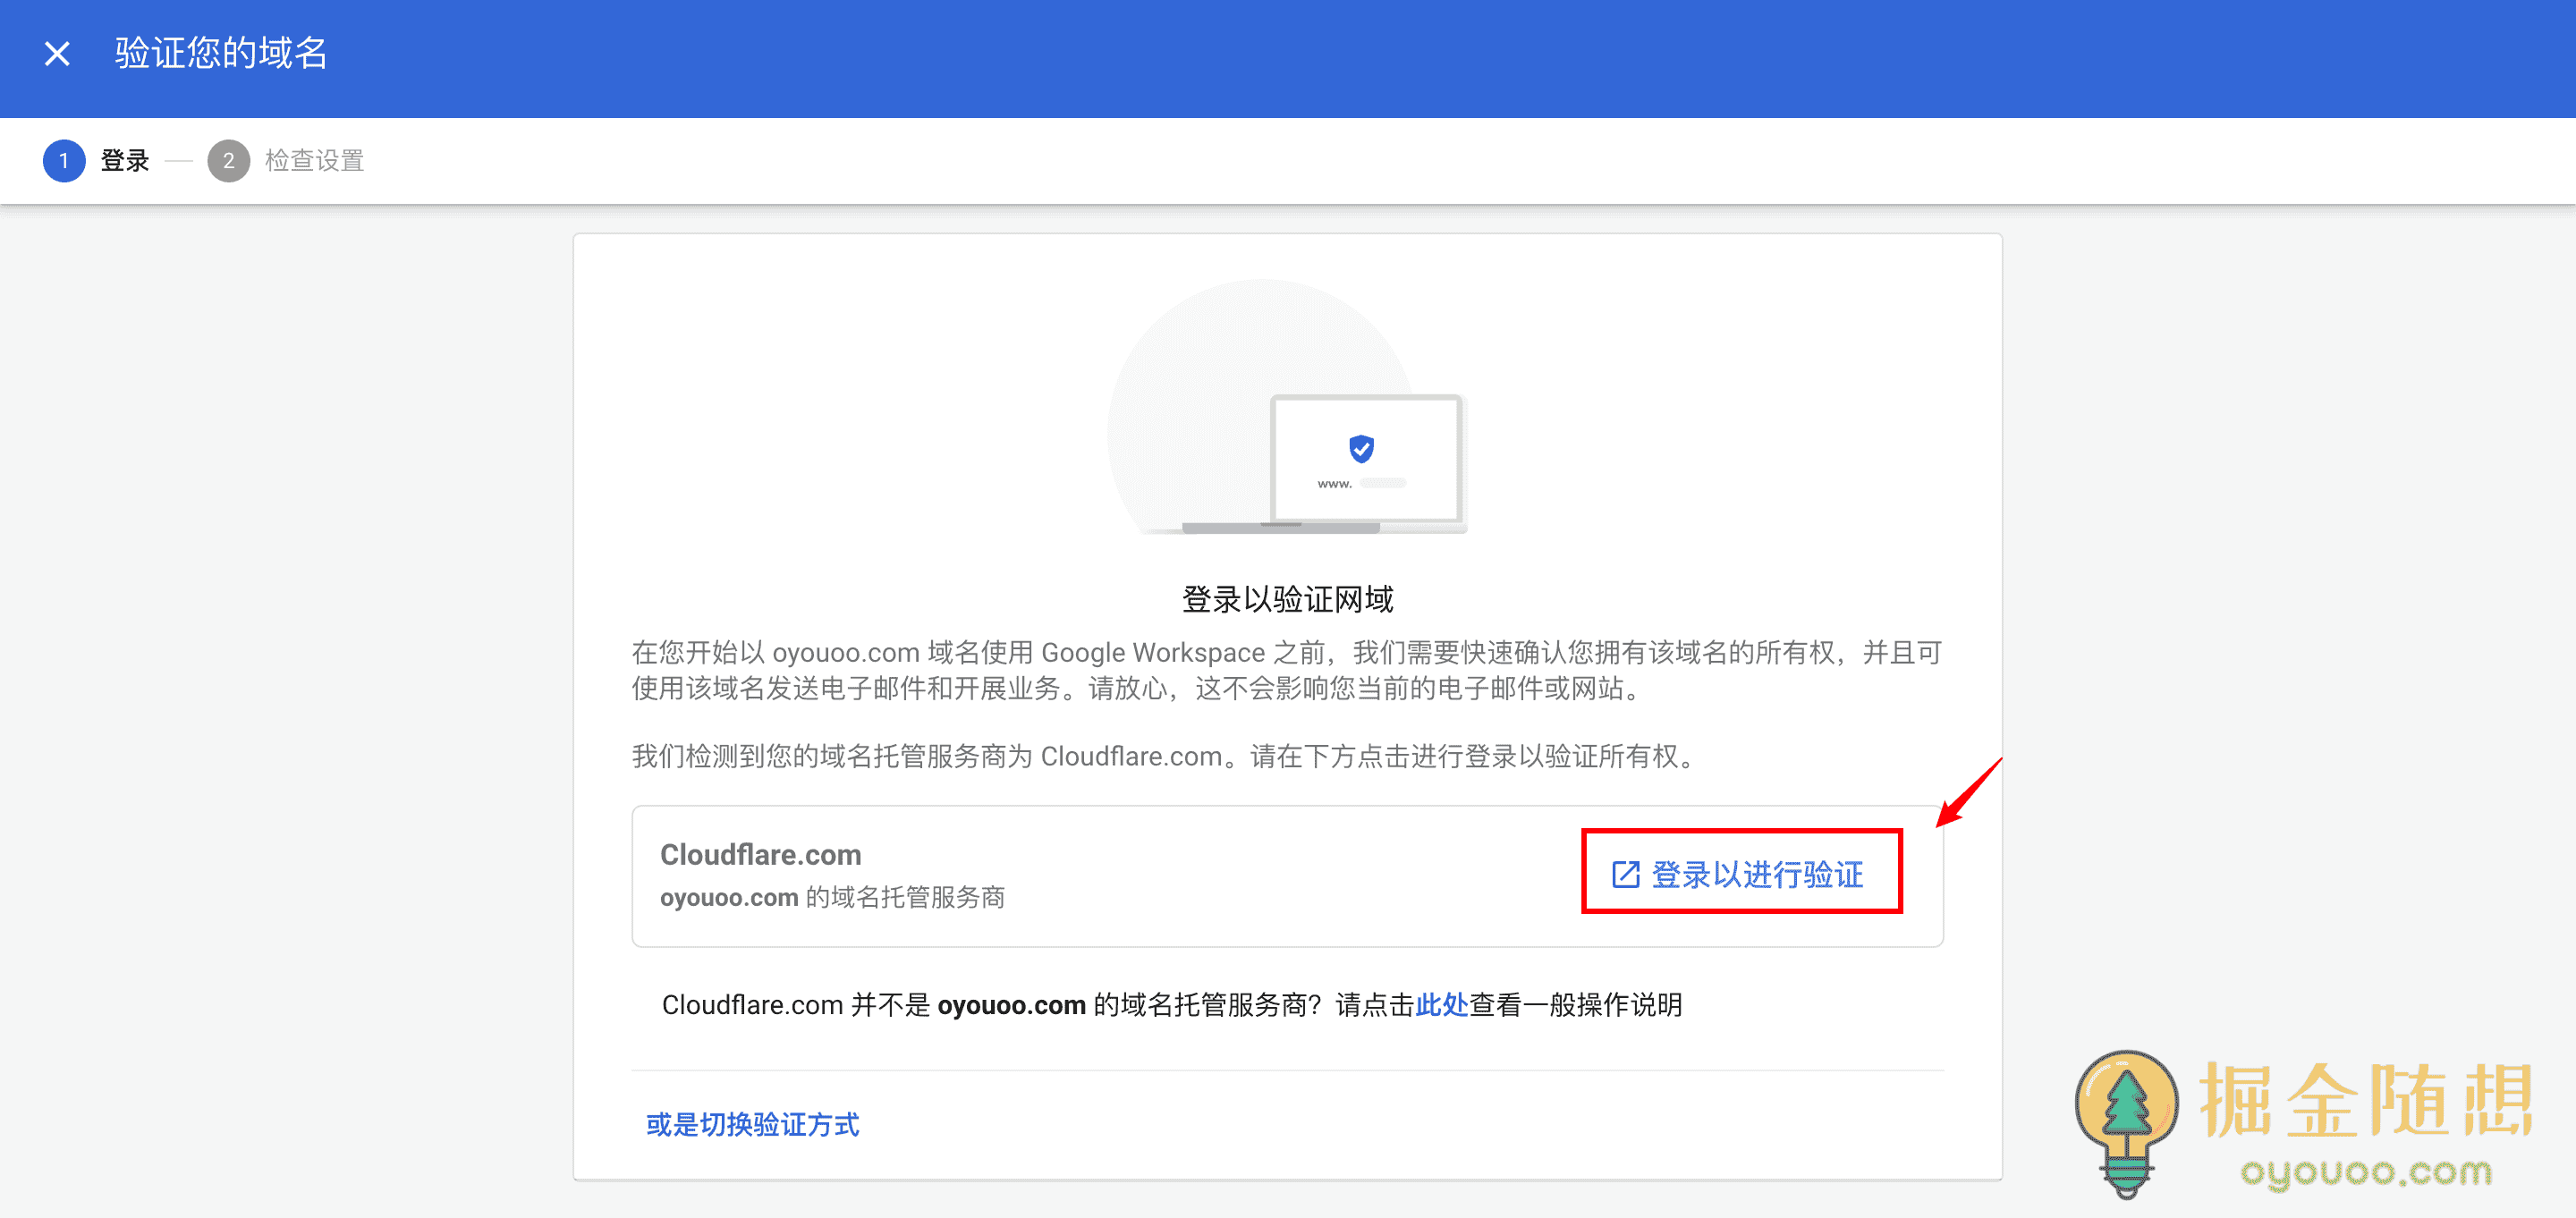Screen dimensions: 2576x1218
Task: Click the 检查设置 step label
Action: point(314,161)
